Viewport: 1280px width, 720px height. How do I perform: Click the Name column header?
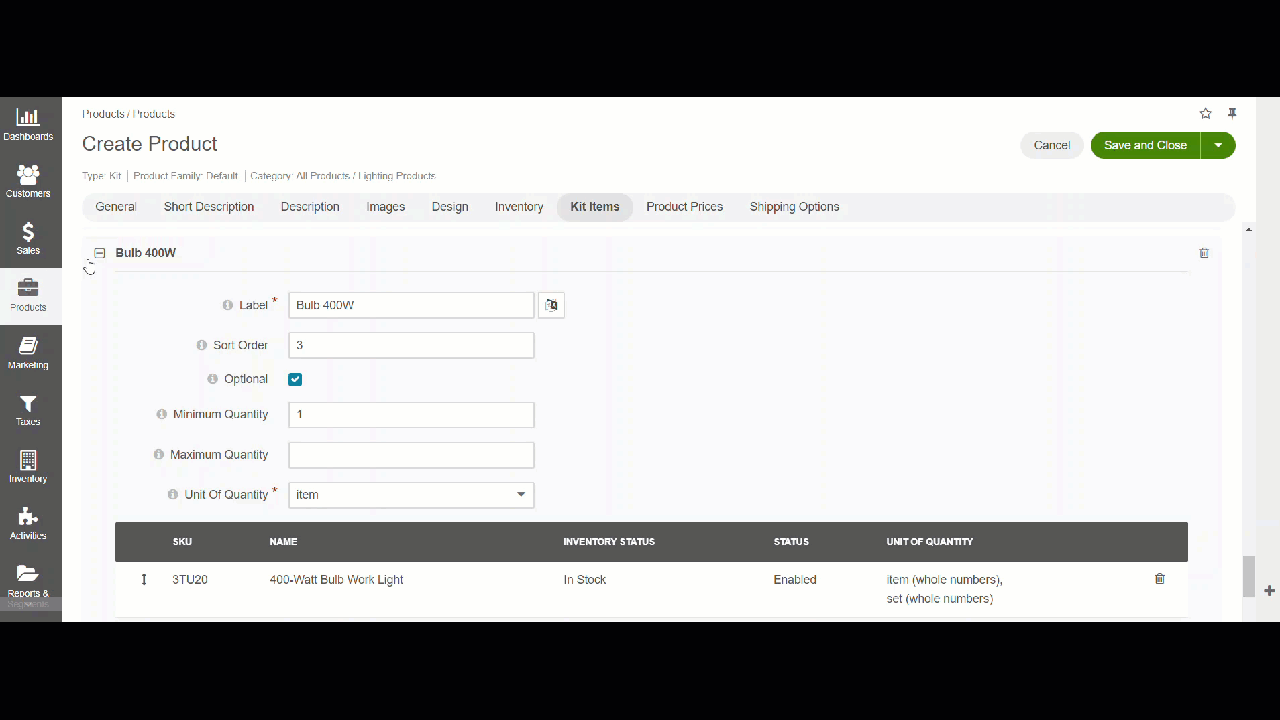click(x=283, y=542)
